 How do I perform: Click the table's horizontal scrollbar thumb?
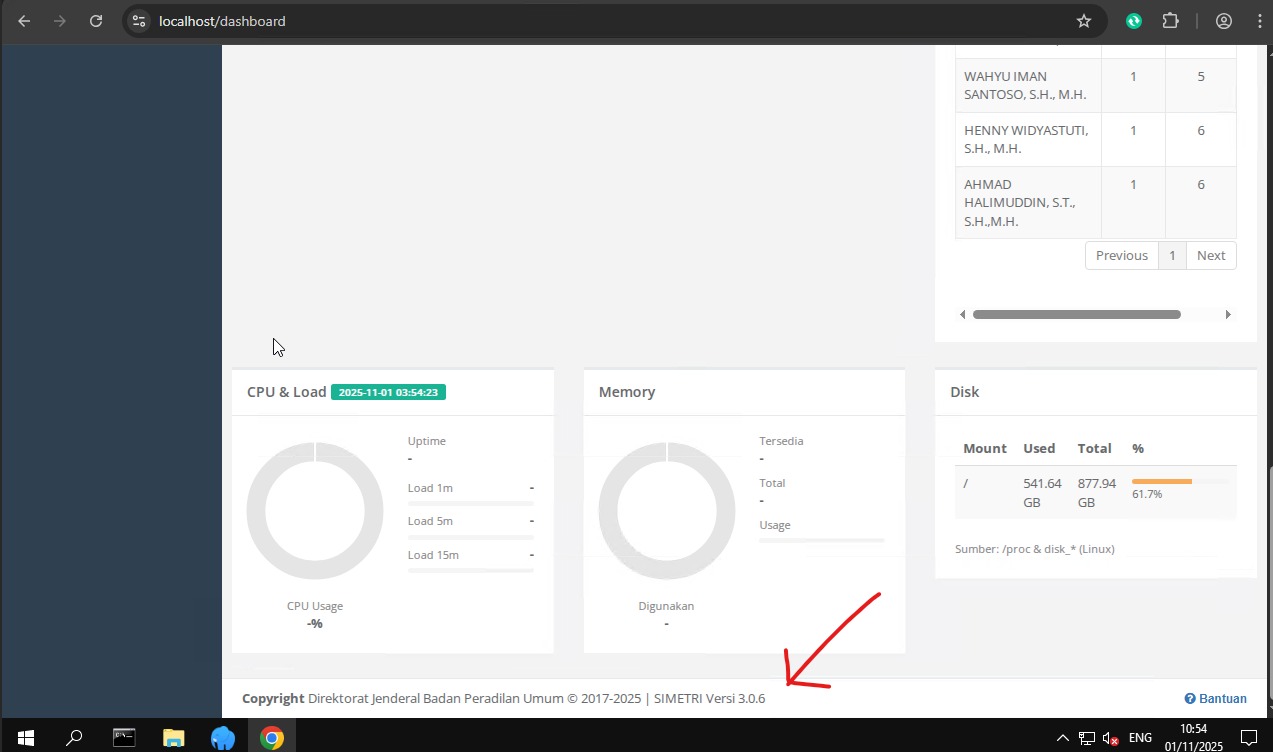tap(1076, 314)
